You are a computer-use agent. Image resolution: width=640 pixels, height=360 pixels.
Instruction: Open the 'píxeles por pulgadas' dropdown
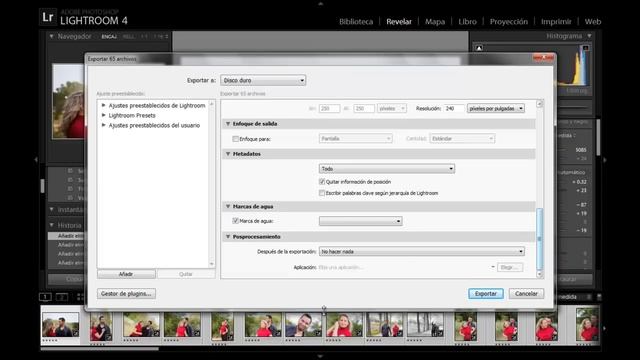[496, 109]
